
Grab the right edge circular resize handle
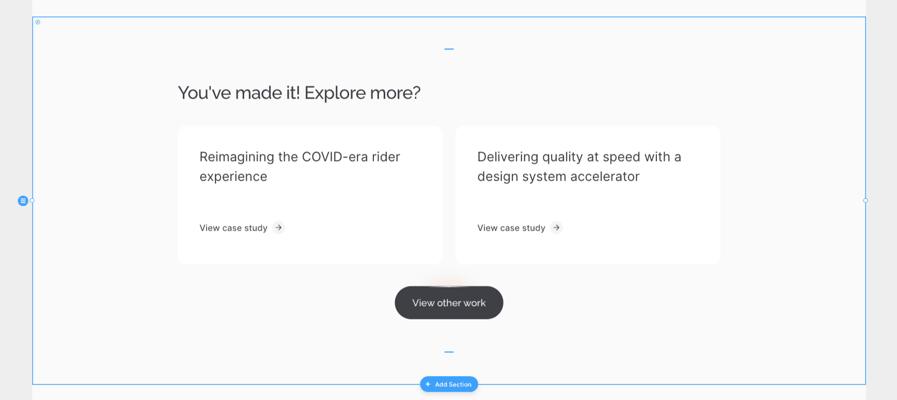tap(866, 200)
